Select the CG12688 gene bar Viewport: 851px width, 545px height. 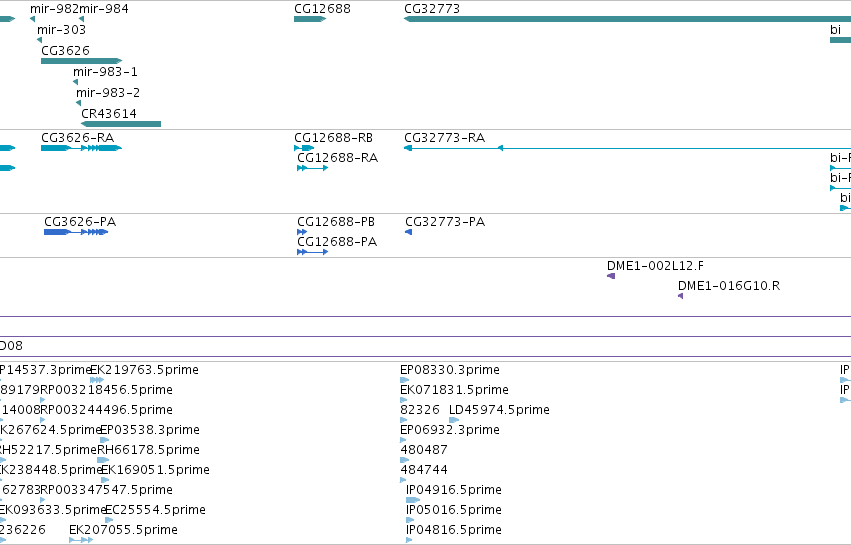click(310, 19)
